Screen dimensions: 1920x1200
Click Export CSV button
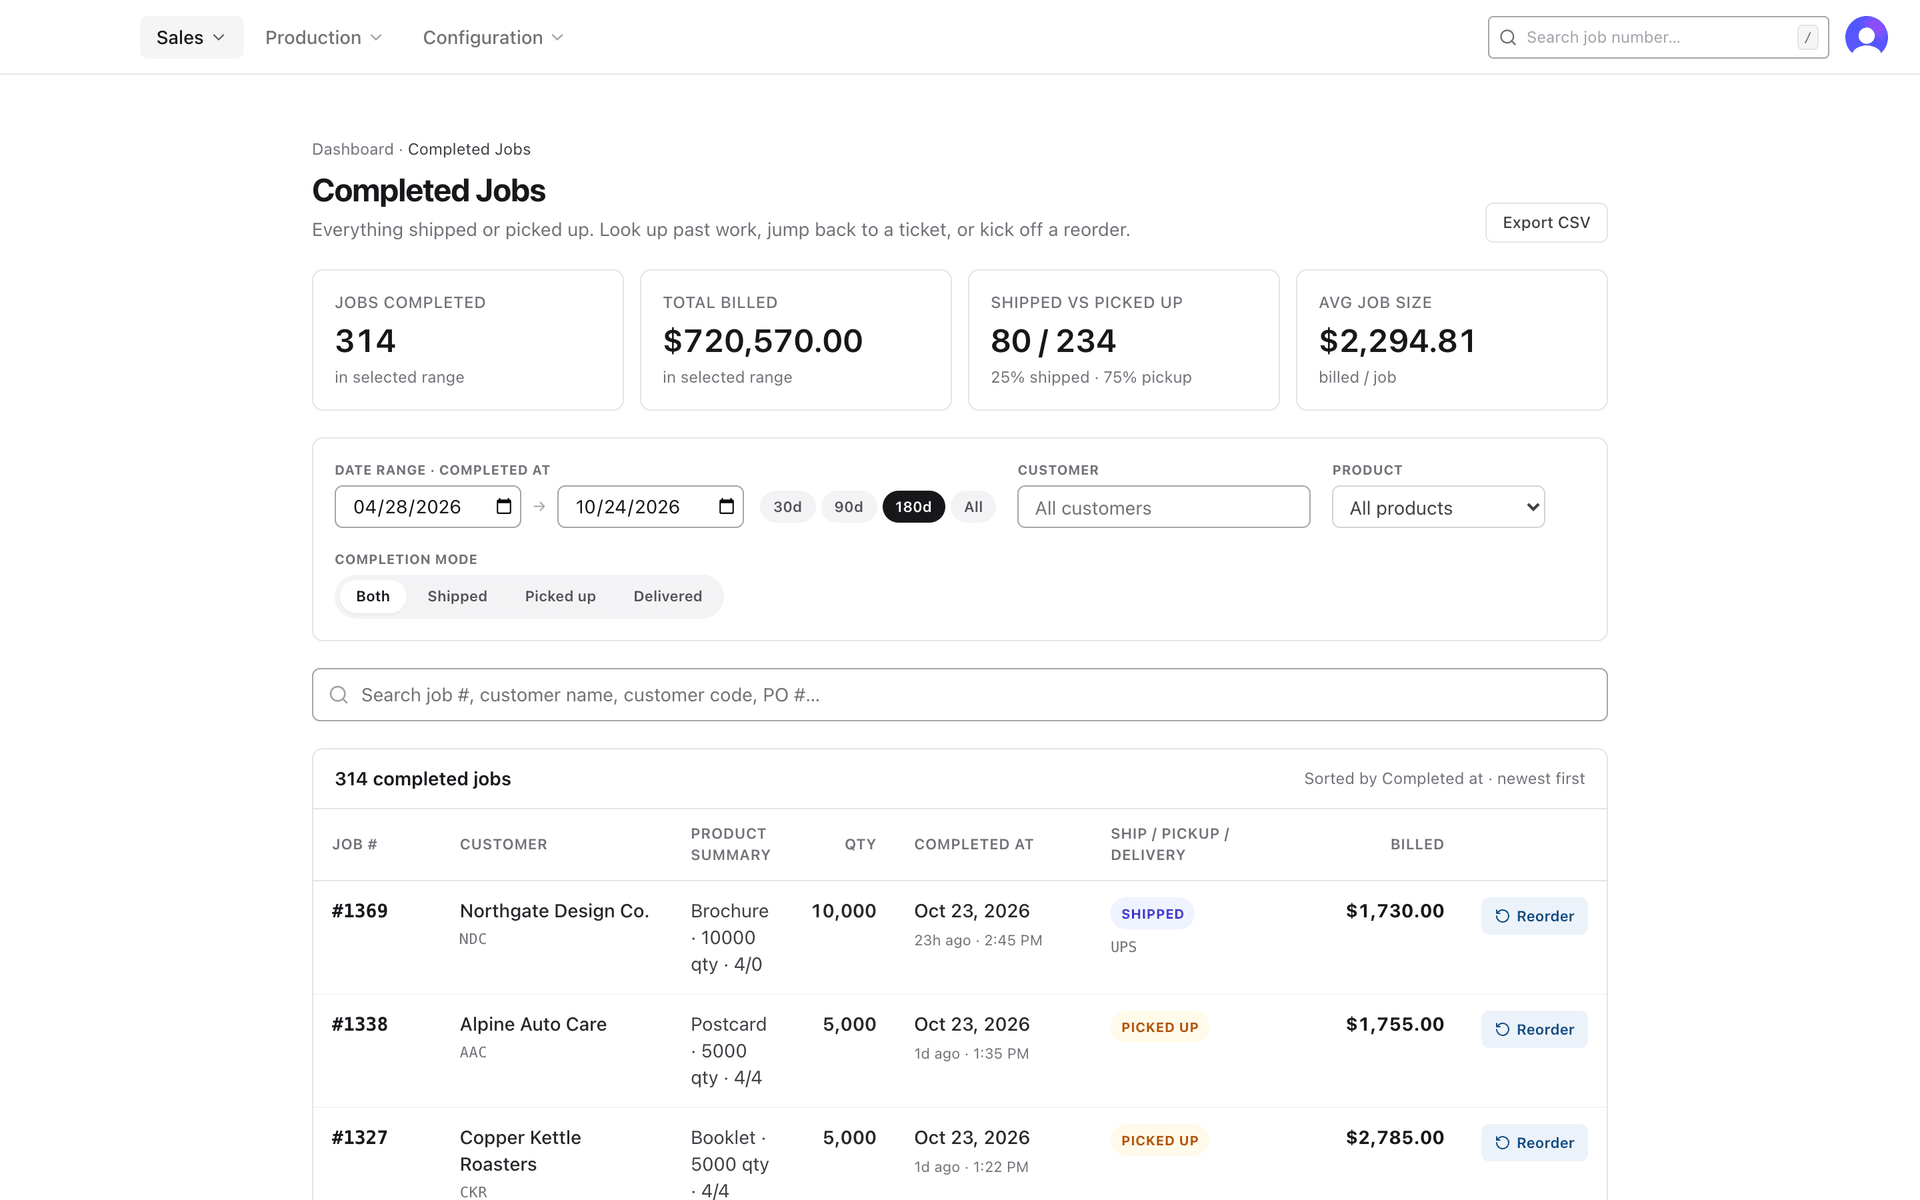point(1546,222)
